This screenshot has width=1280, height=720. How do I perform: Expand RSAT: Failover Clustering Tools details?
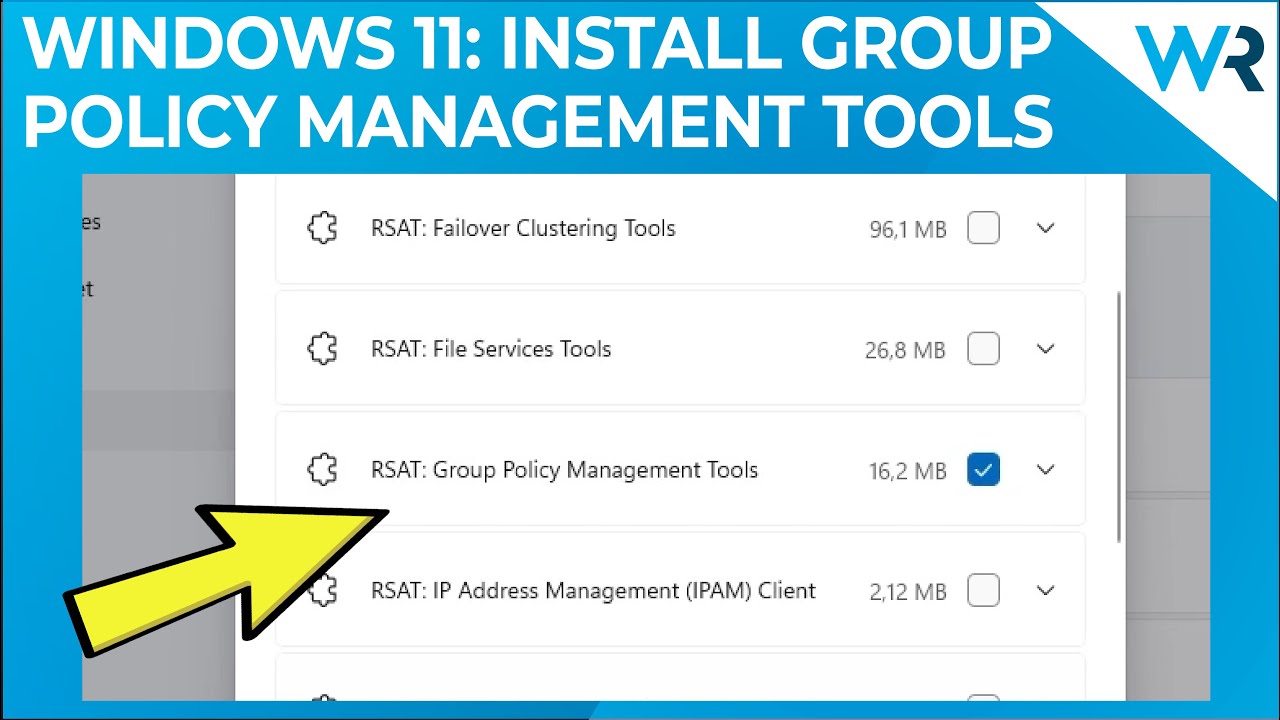point(1046,229)
